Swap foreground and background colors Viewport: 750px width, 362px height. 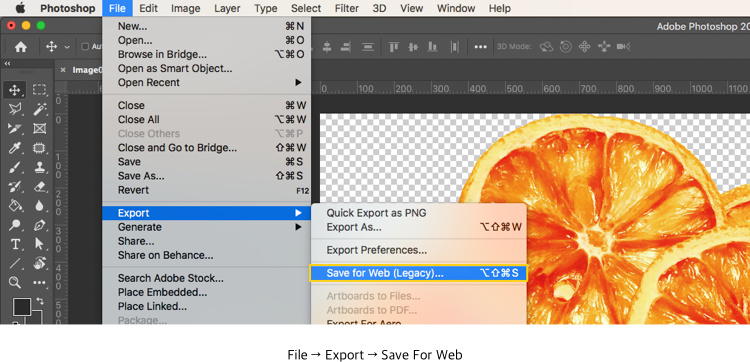[x=40, y=301]
